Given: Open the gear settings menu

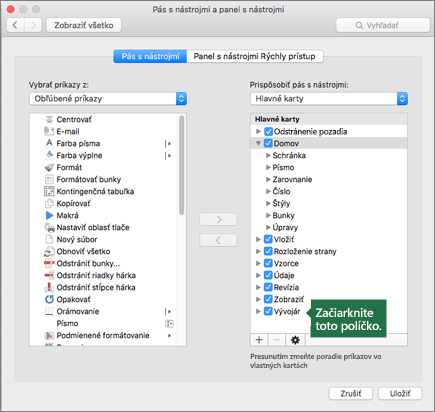Looking at the screenshot, I should (x=295, y=340).
